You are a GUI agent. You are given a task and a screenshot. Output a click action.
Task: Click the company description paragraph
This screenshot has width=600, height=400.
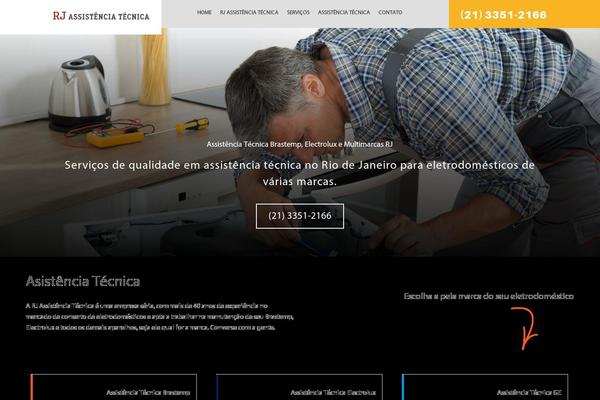[x=160, y=316]
